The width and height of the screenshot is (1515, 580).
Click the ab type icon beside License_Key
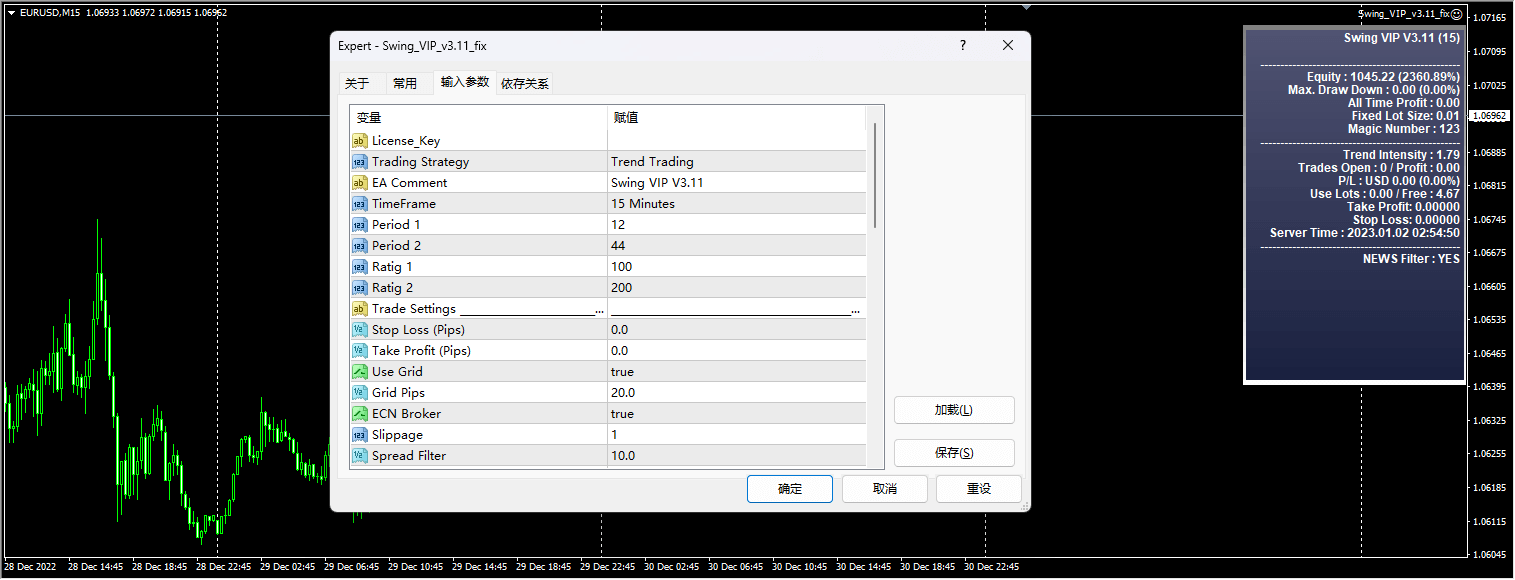point(360,140)
